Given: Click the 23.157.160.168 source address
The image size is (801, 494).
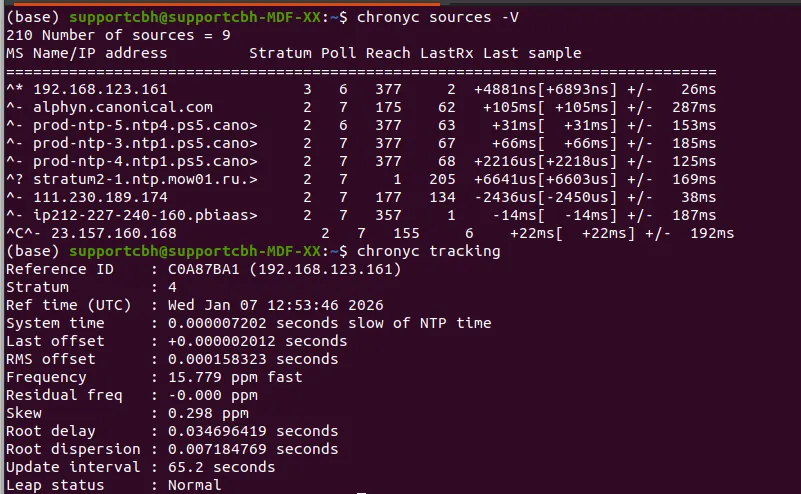Looking at the screenshot, I should (113, 233).
